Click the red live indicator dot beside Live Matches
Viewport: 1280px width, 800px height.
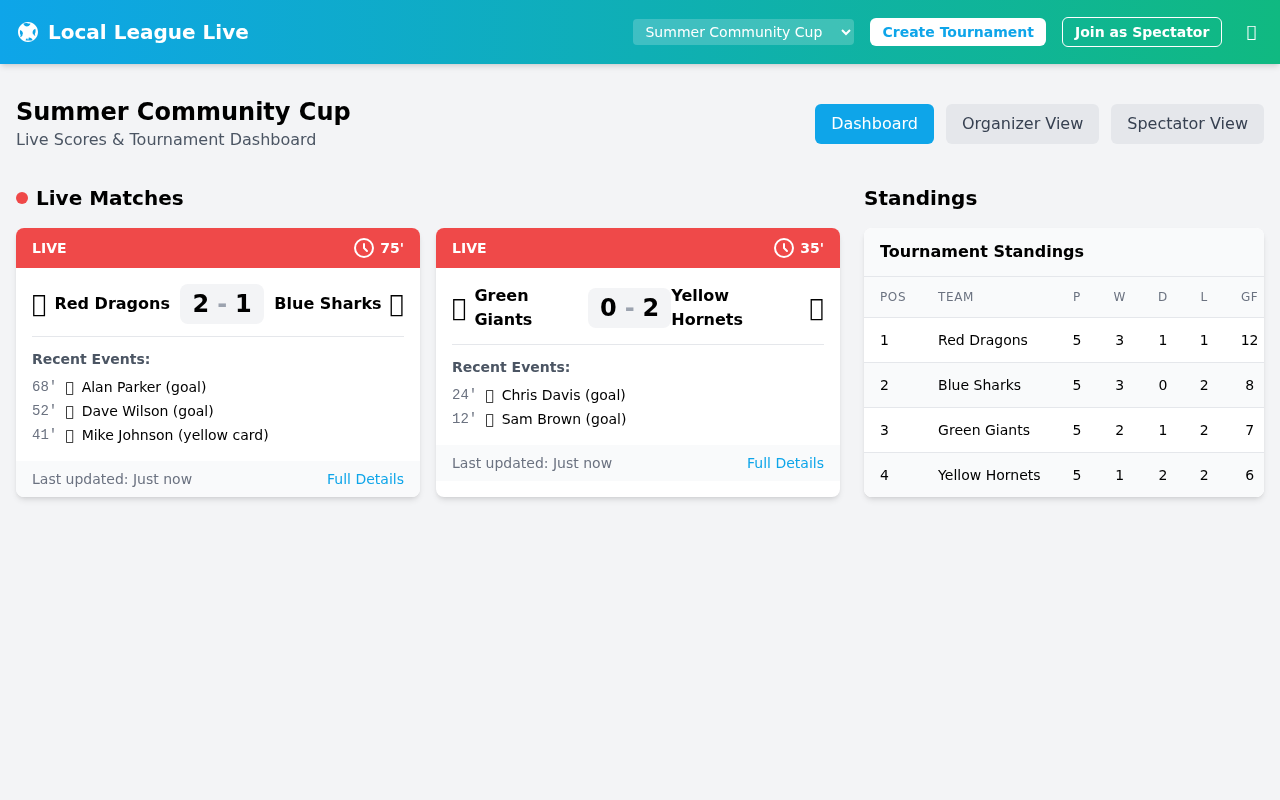point(20,197)
